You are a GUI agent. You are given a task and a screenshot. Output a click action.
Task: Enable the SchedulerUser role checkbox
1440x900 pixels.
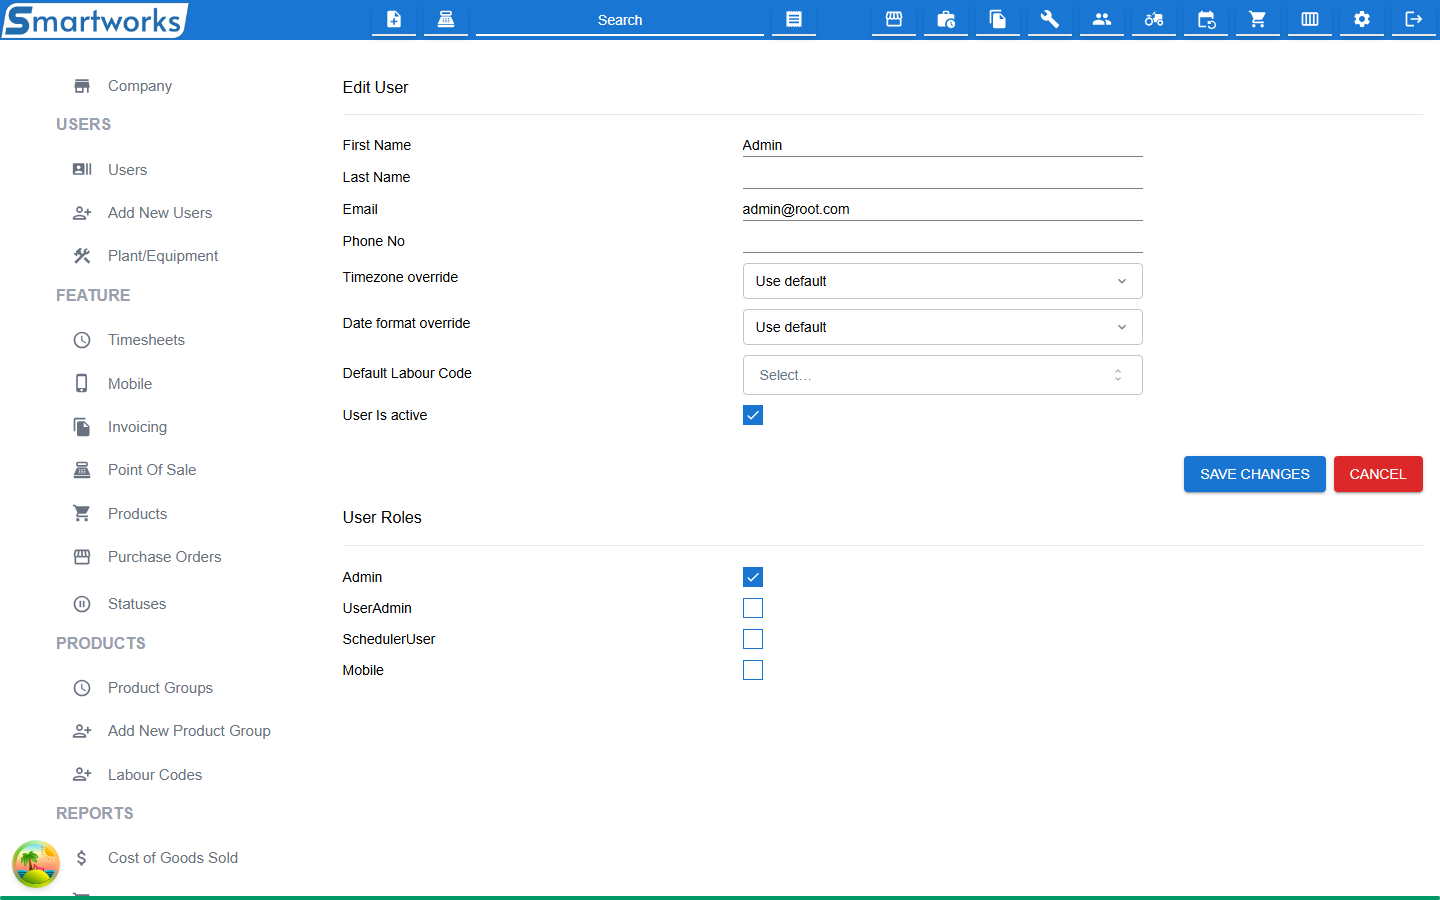tap(753, 639)
